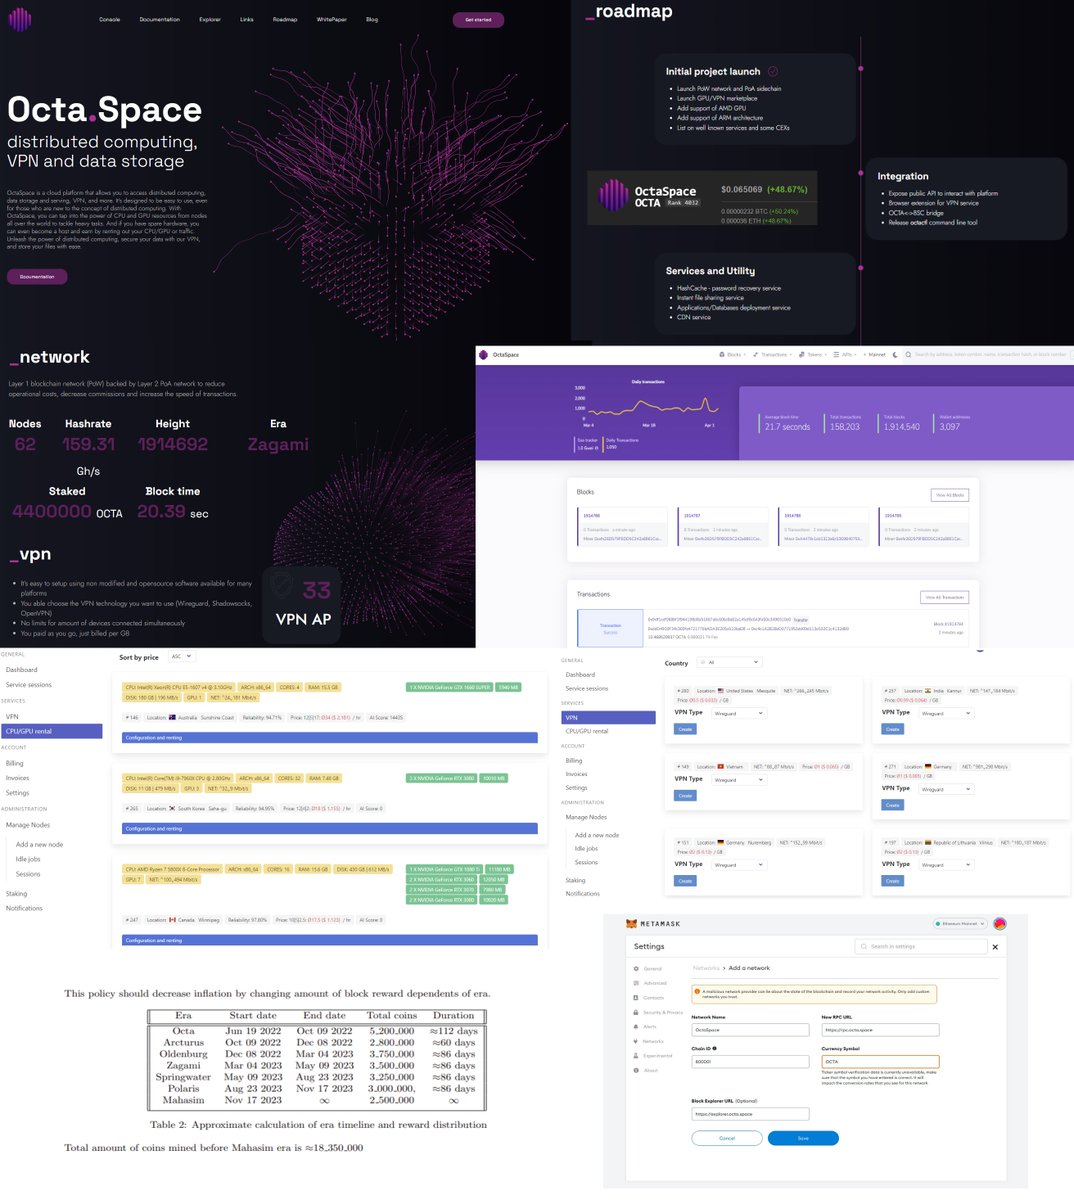The height and width of the screenshot is (1200, 1074).
Task: Click the Save button in MetaMask
Action: click(x=803, y=1138)
